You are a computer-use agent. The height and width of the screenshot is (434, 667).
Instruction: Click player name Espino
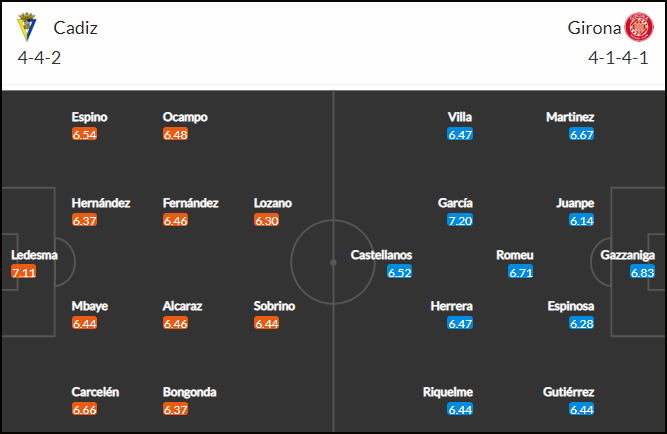(89, 117)
